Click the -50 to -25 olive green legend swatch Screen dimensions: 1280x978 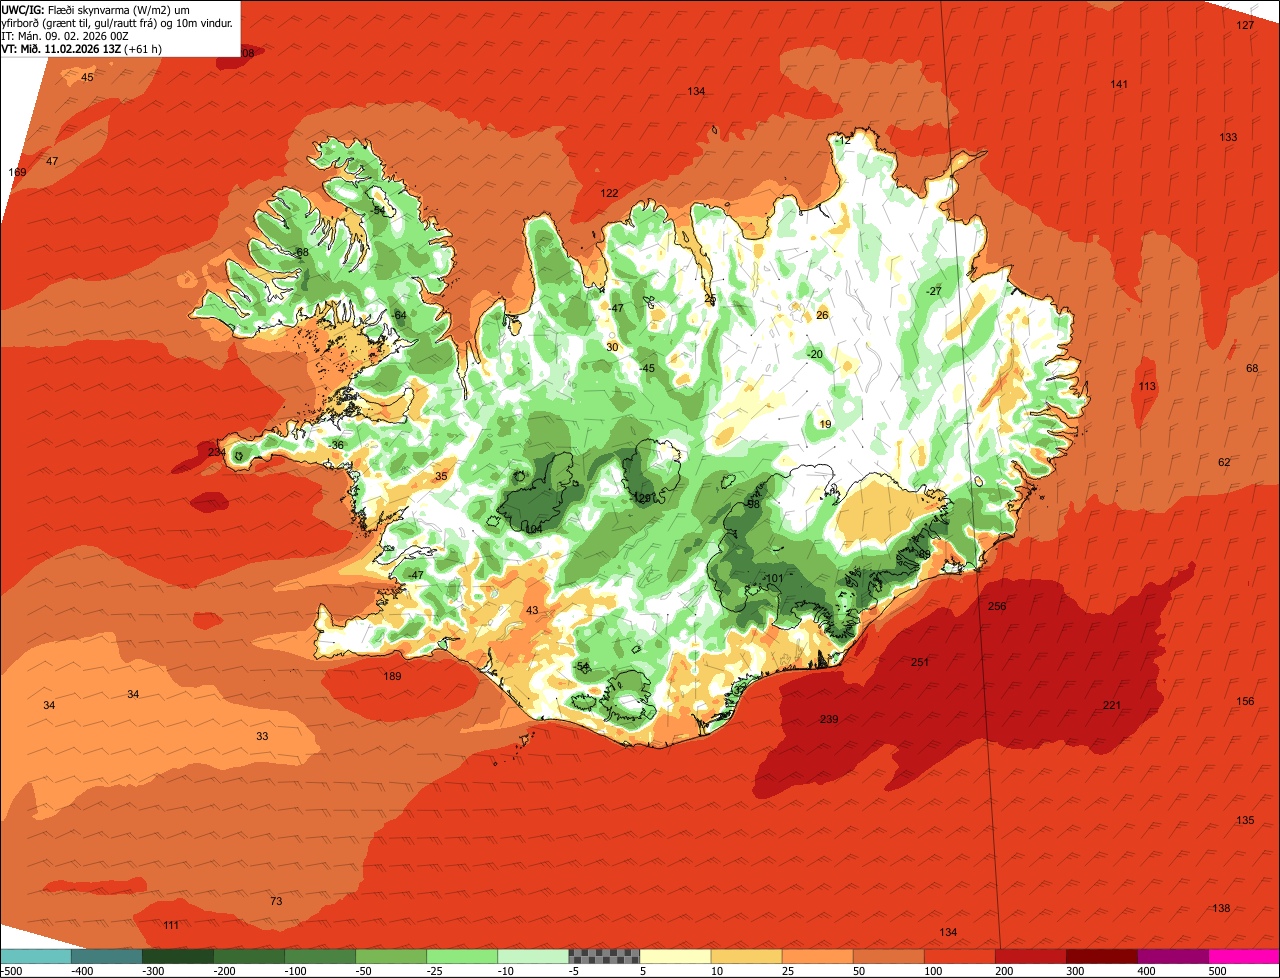390,956
